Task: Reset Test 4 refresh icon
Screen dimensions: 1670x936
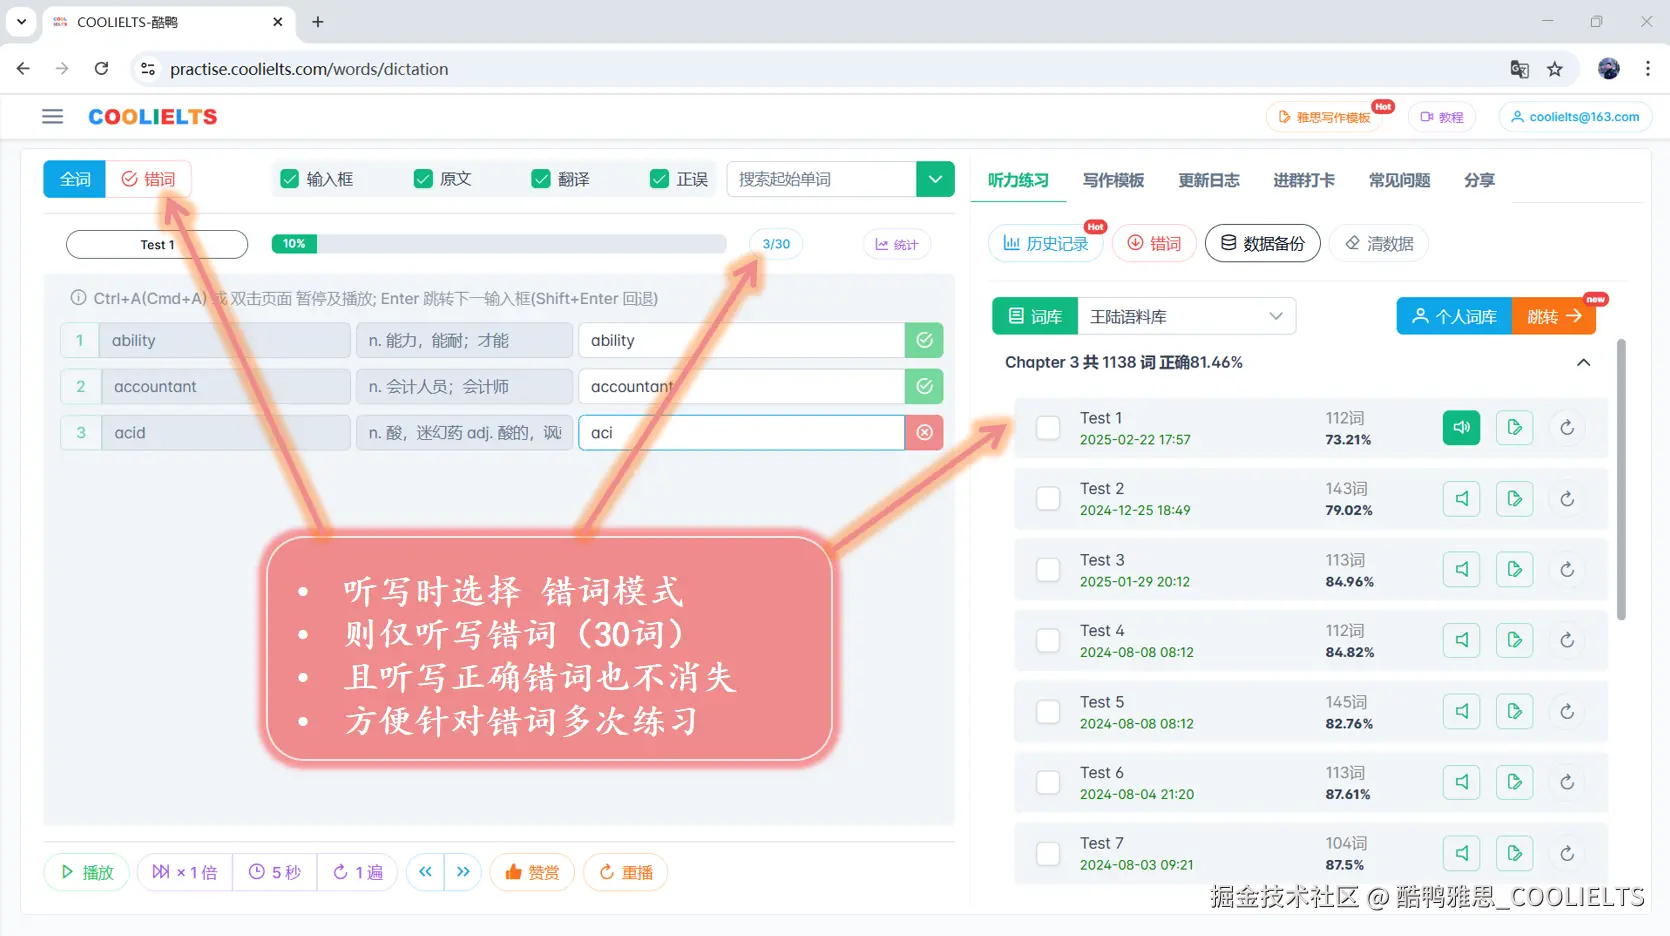Action: coord(1567,640)
